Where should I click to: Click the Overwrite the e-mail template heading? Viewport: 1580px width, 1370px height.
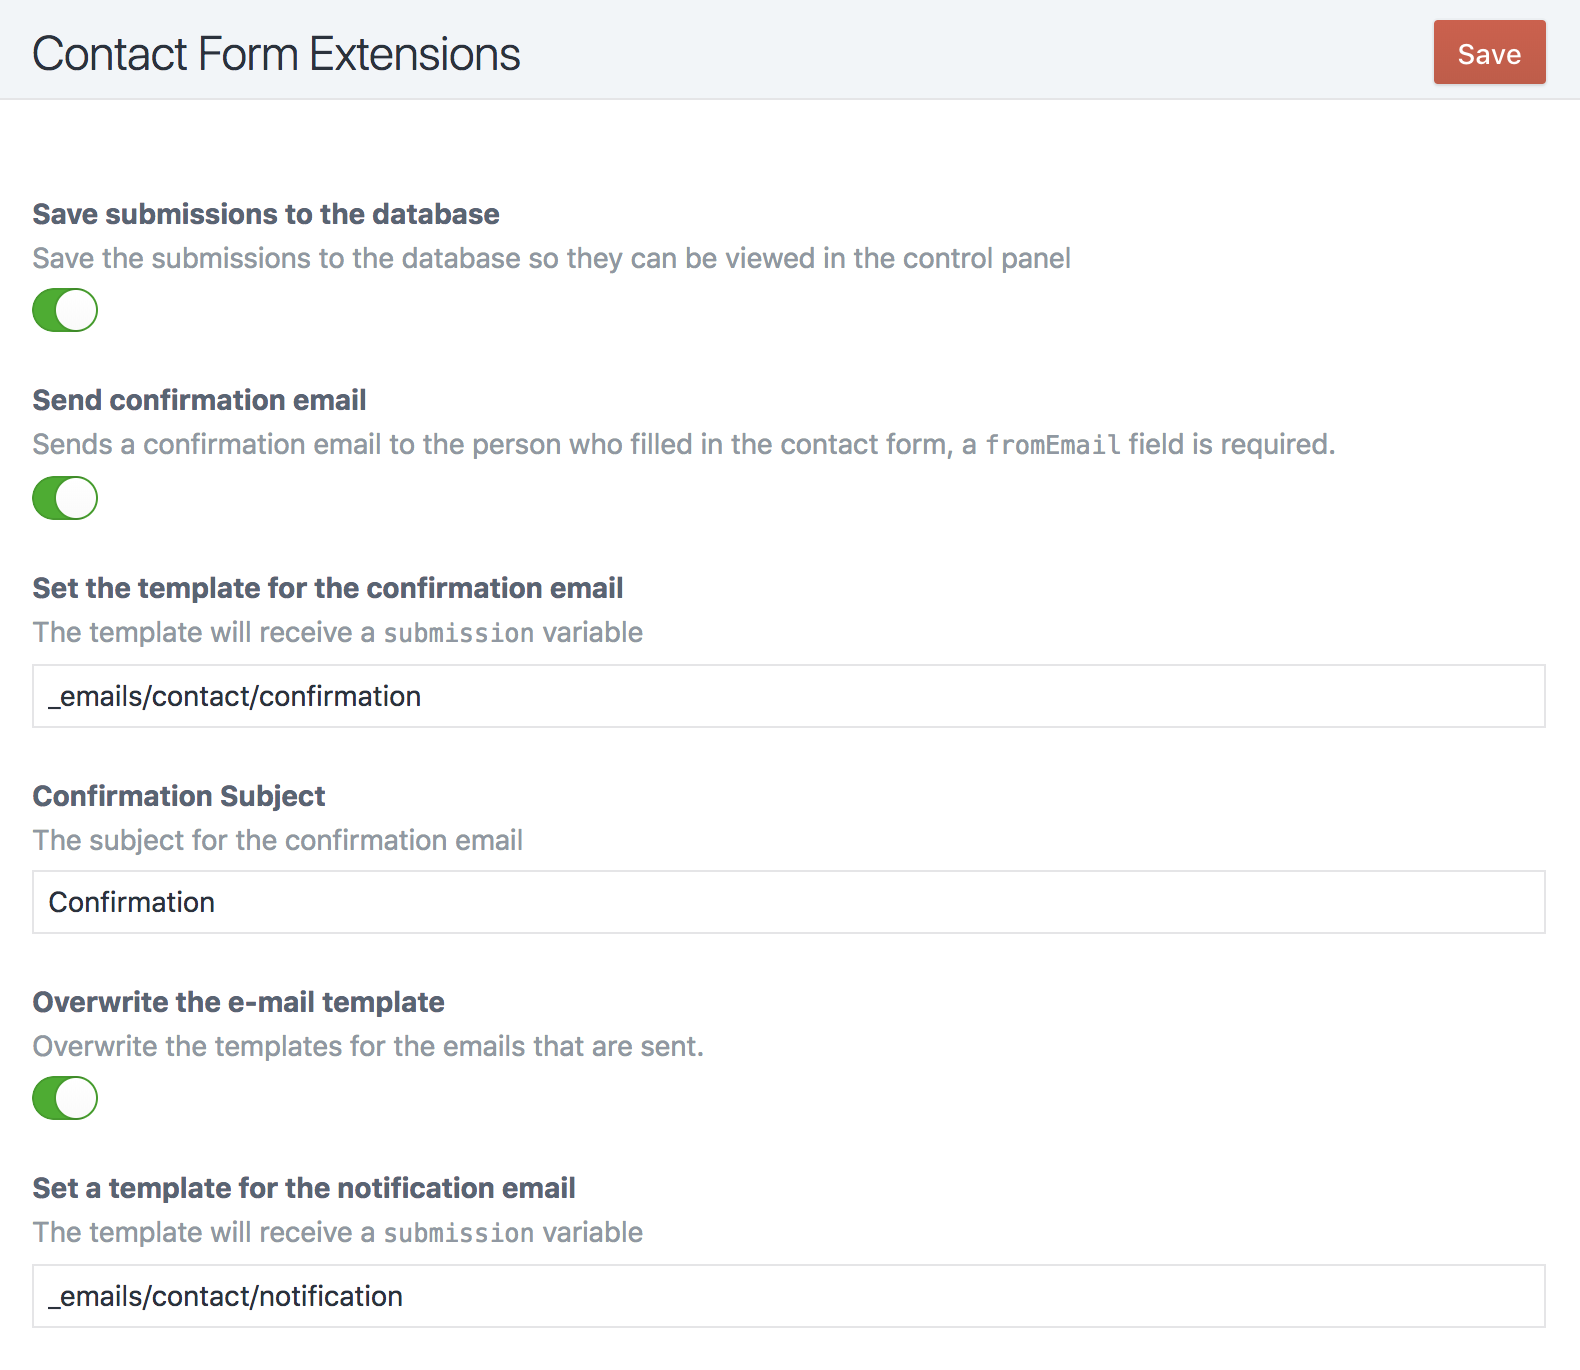[238, 1002]
